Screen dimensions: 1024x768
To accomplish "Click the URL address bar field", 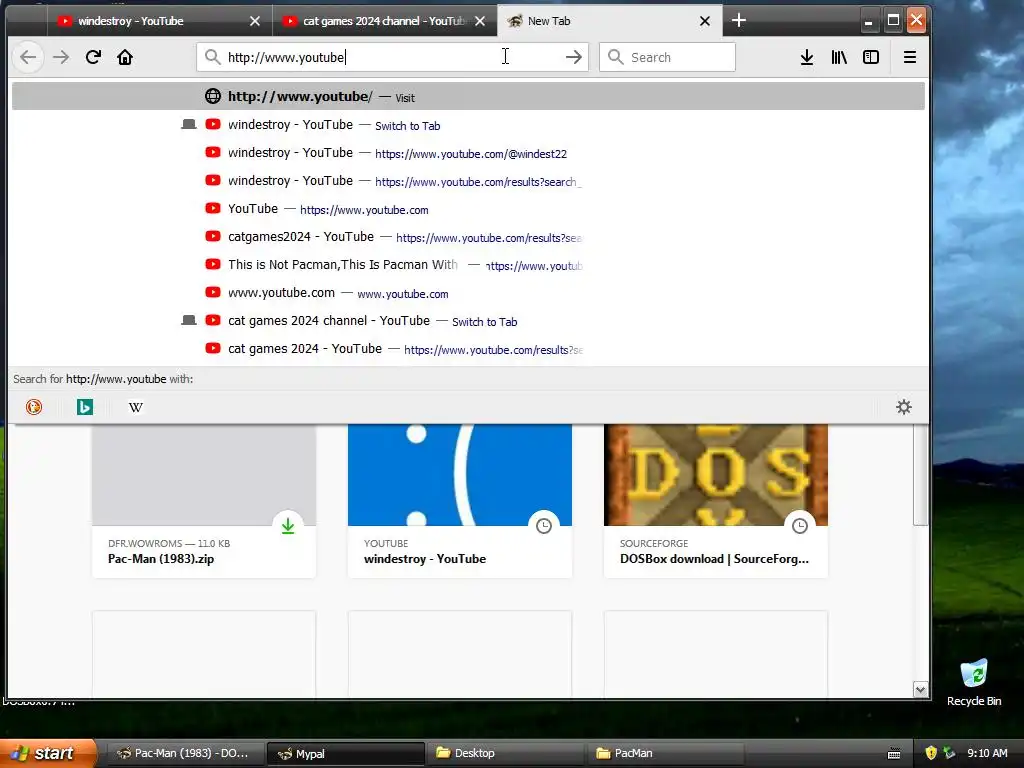I will coord(392,57).
